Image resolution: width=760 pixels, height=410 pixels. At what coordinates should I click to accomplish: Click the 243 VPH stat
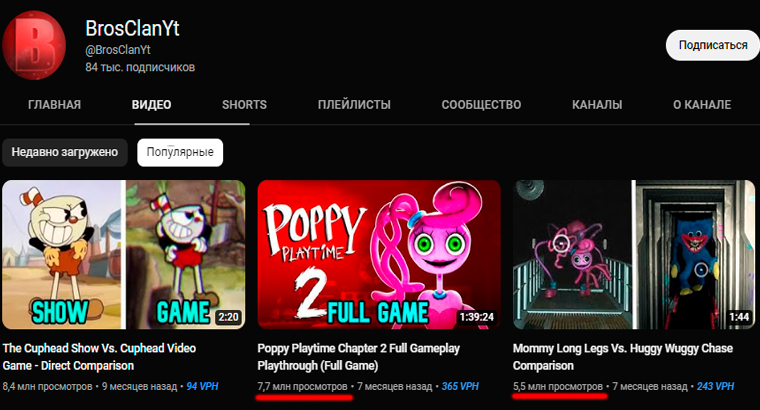click(x=715, y=387)
